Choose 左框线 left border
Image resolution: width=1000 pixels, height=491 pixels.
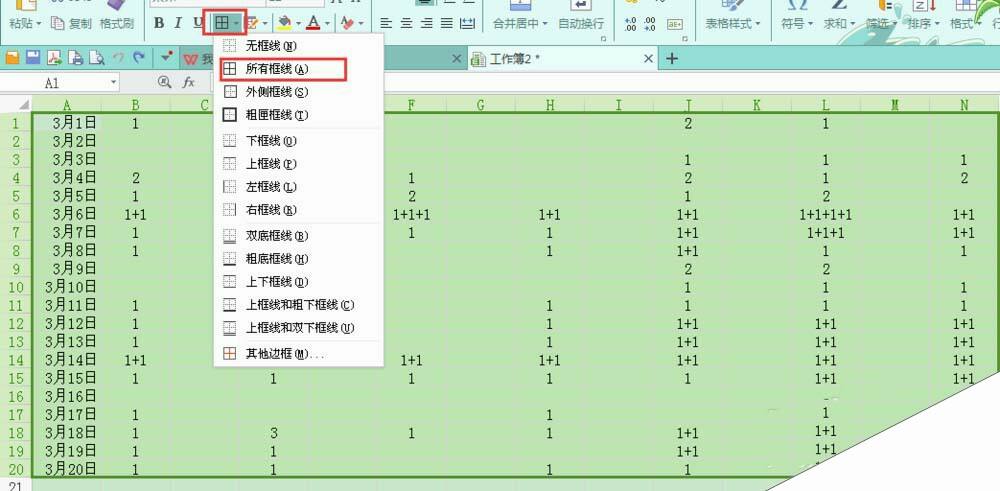[x=298, y=187]
